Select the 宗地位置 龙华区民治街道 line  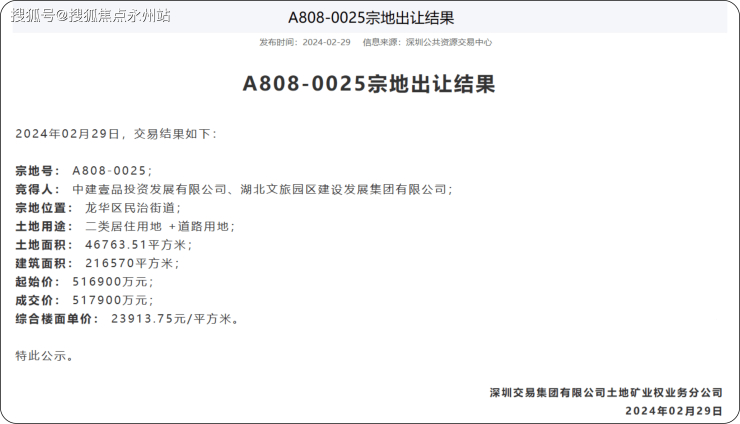tap(98, 208)
